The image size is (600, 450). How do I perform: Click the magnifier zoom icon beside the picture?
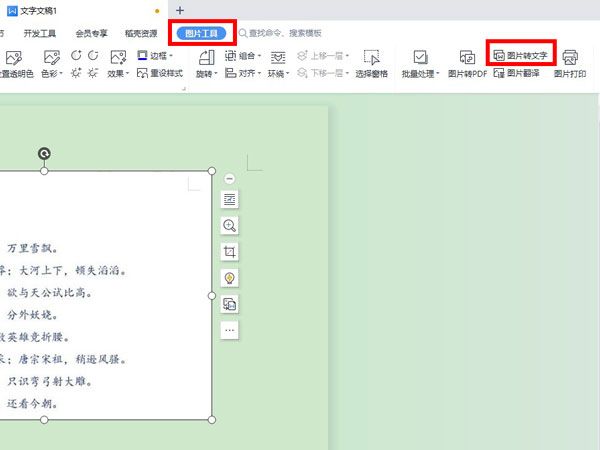(230, 225)
